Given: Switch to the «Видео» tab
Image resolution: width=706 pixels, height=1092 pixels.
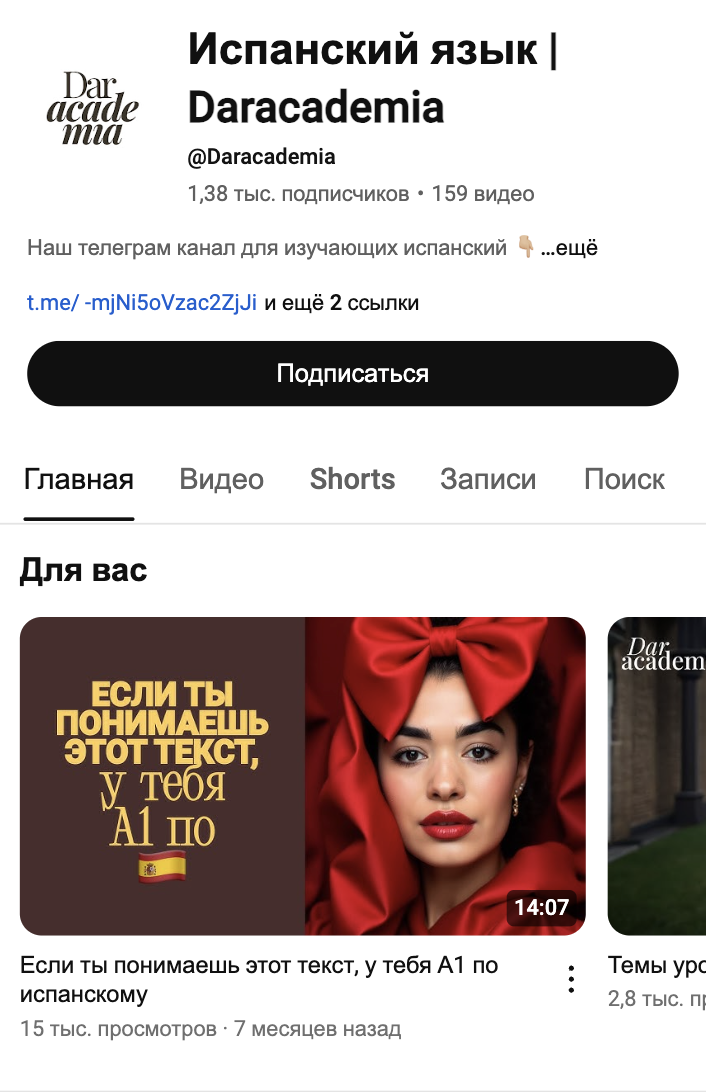Looking at the screenshot, I should (221, 480).
